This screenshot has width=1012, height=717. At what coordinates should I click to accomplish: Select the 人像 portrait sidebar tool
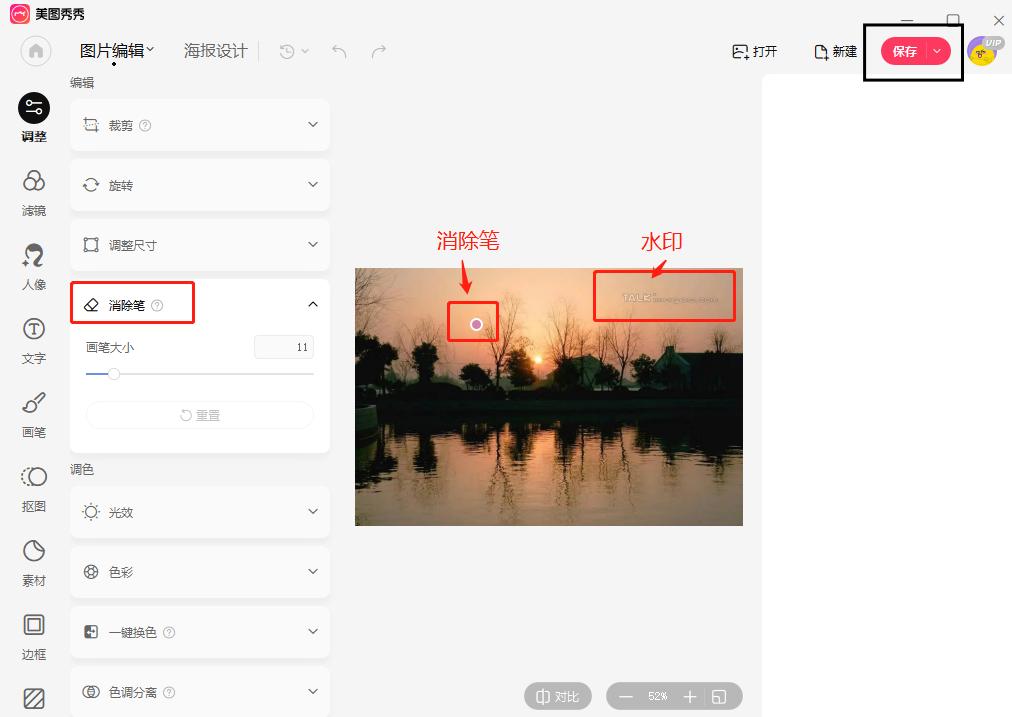(x=34, y=267)
